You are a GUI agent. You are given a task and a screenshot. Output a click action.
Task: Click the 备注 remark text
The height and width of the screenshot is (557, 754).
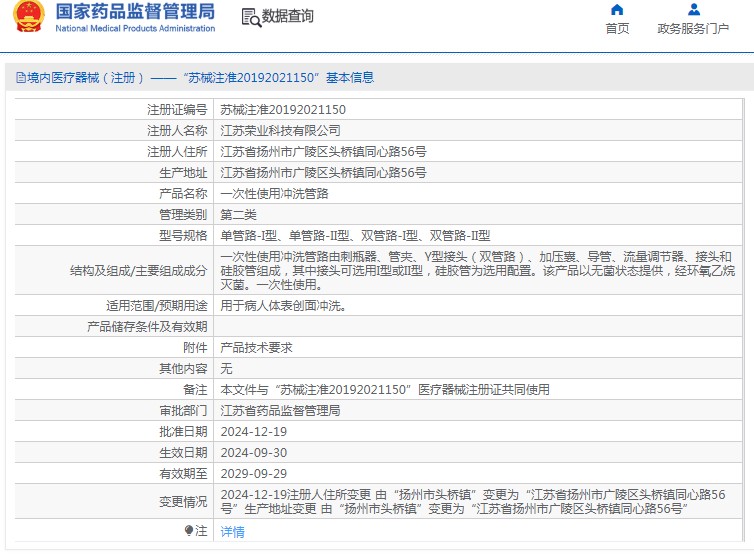point(385,390)
